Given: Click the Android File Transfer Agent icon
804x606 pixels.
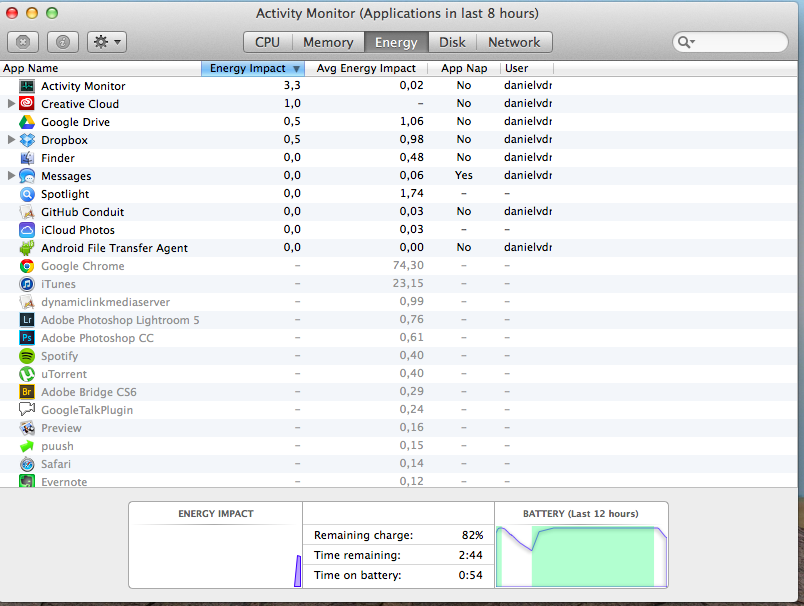Looking at the screenshot, I should (x=27, y=248).
